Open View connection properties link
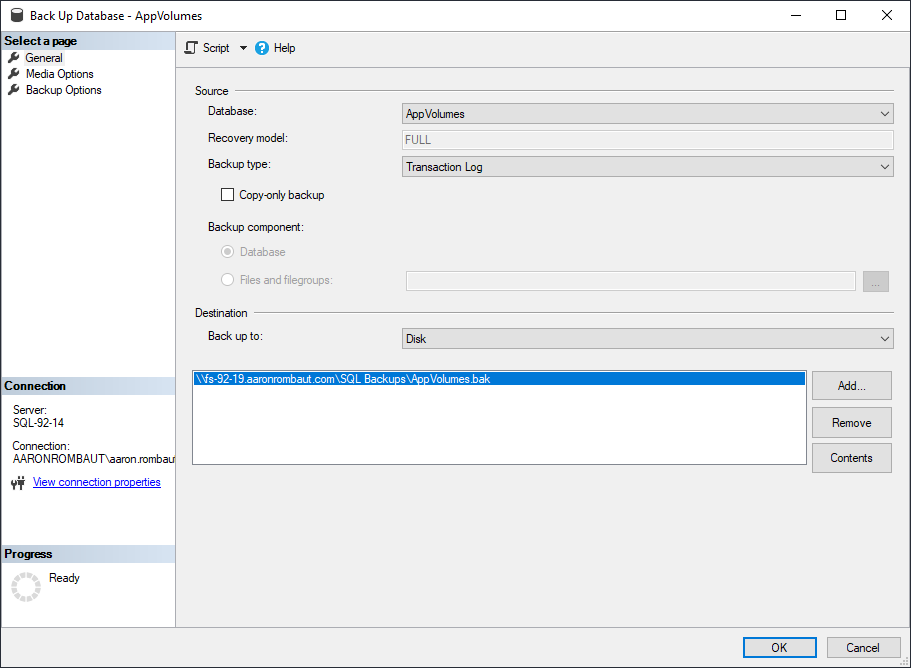 point(96,482)
